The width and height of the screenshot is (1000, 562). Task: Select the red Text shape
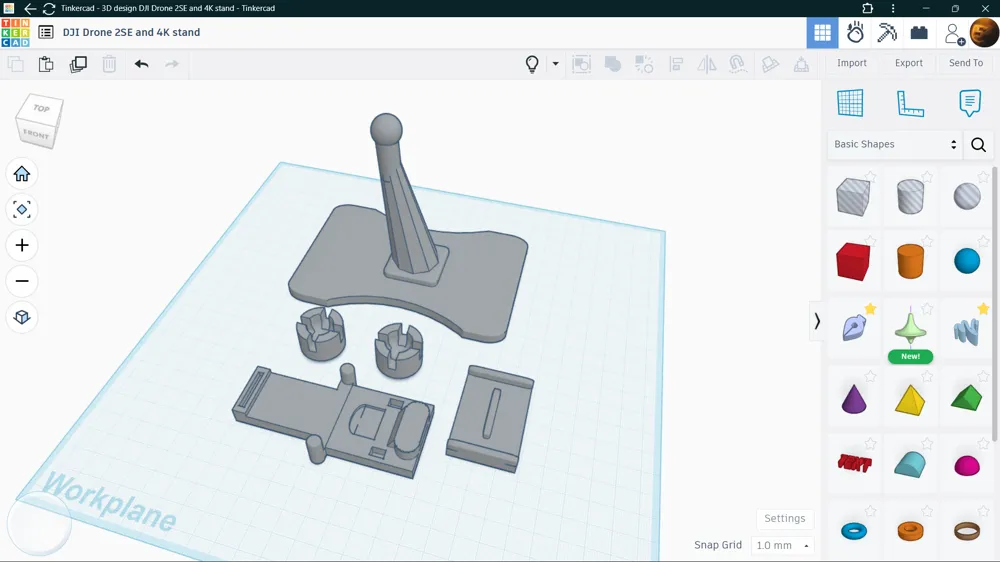click(x=854, y=463)
